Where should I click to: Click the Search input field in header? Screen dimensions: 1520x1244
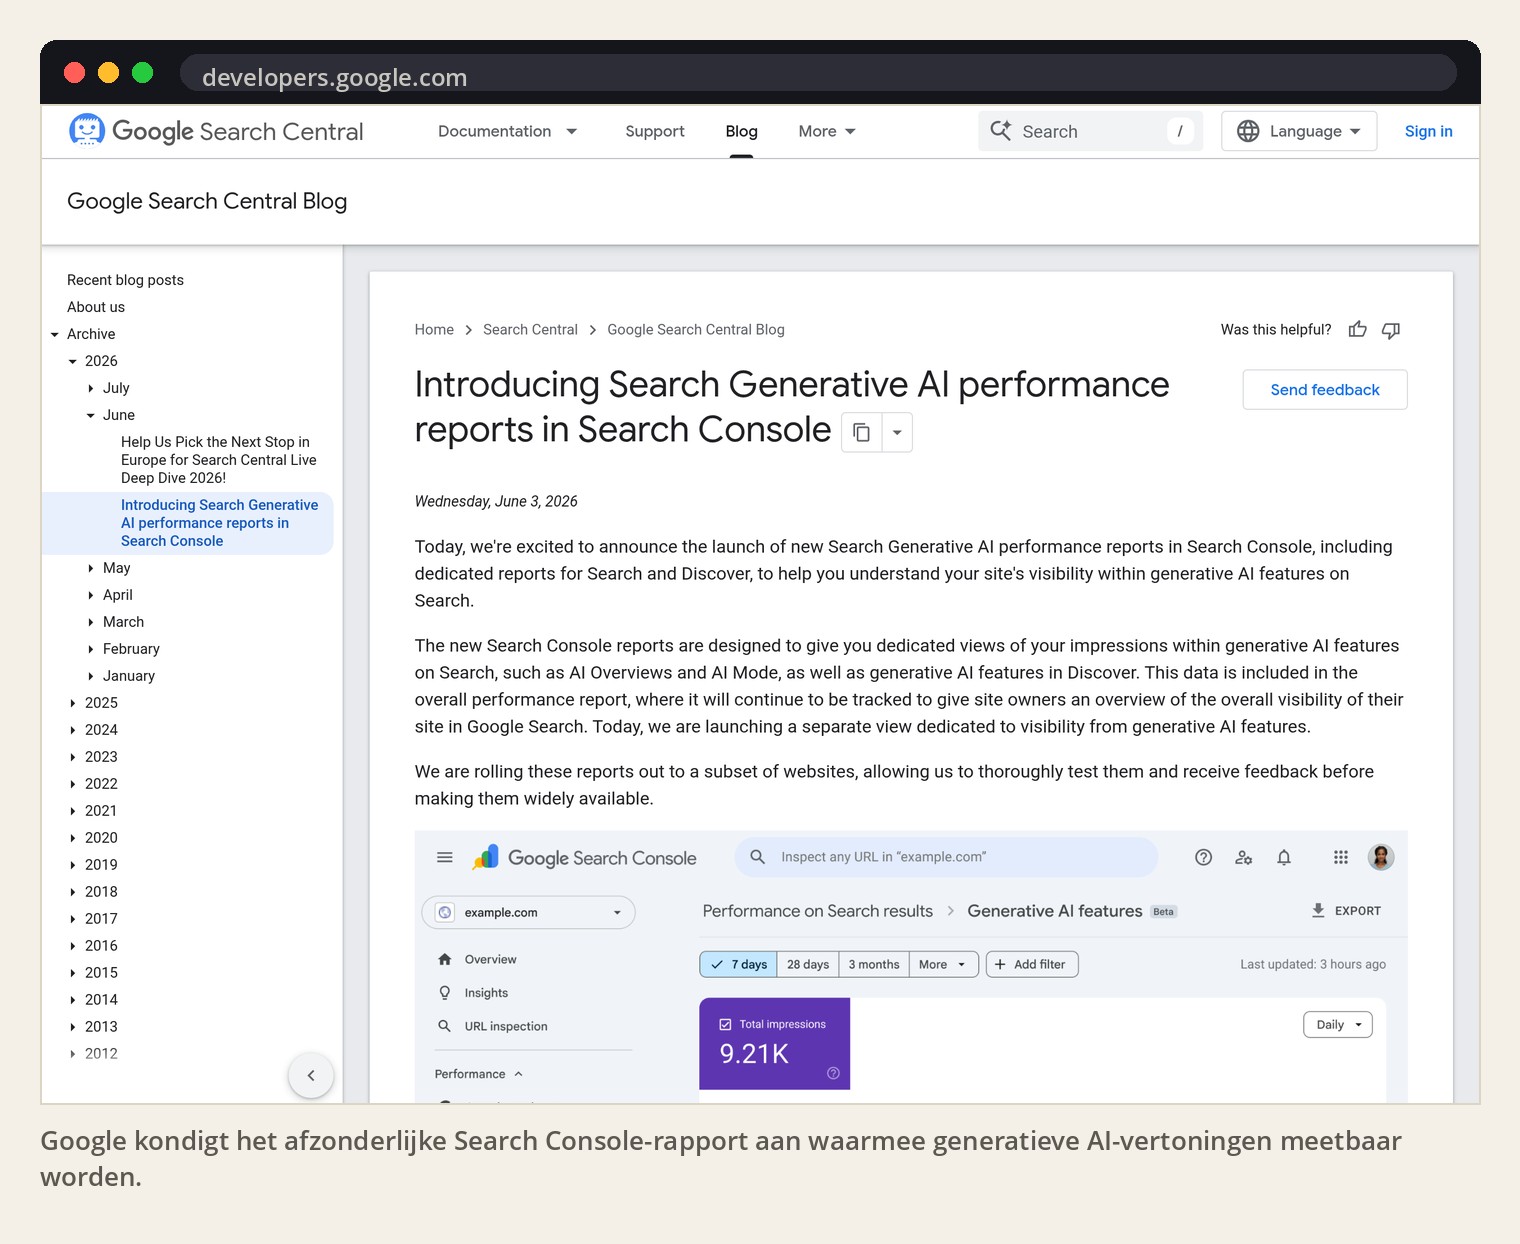tap(1090, 131)
